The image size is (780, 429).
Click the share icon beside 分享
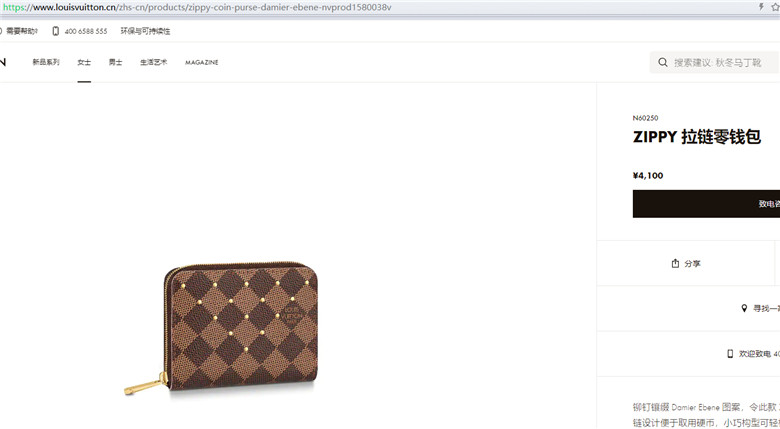pyautogui.click(x=675, y=263)
